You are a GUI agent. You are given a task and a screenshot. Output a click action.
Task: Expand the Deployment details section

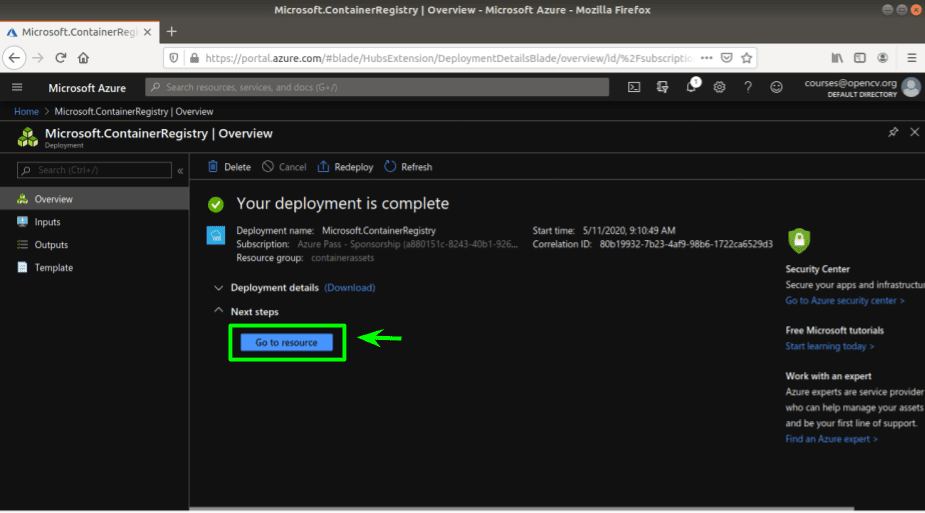click(x=218, y=288)
